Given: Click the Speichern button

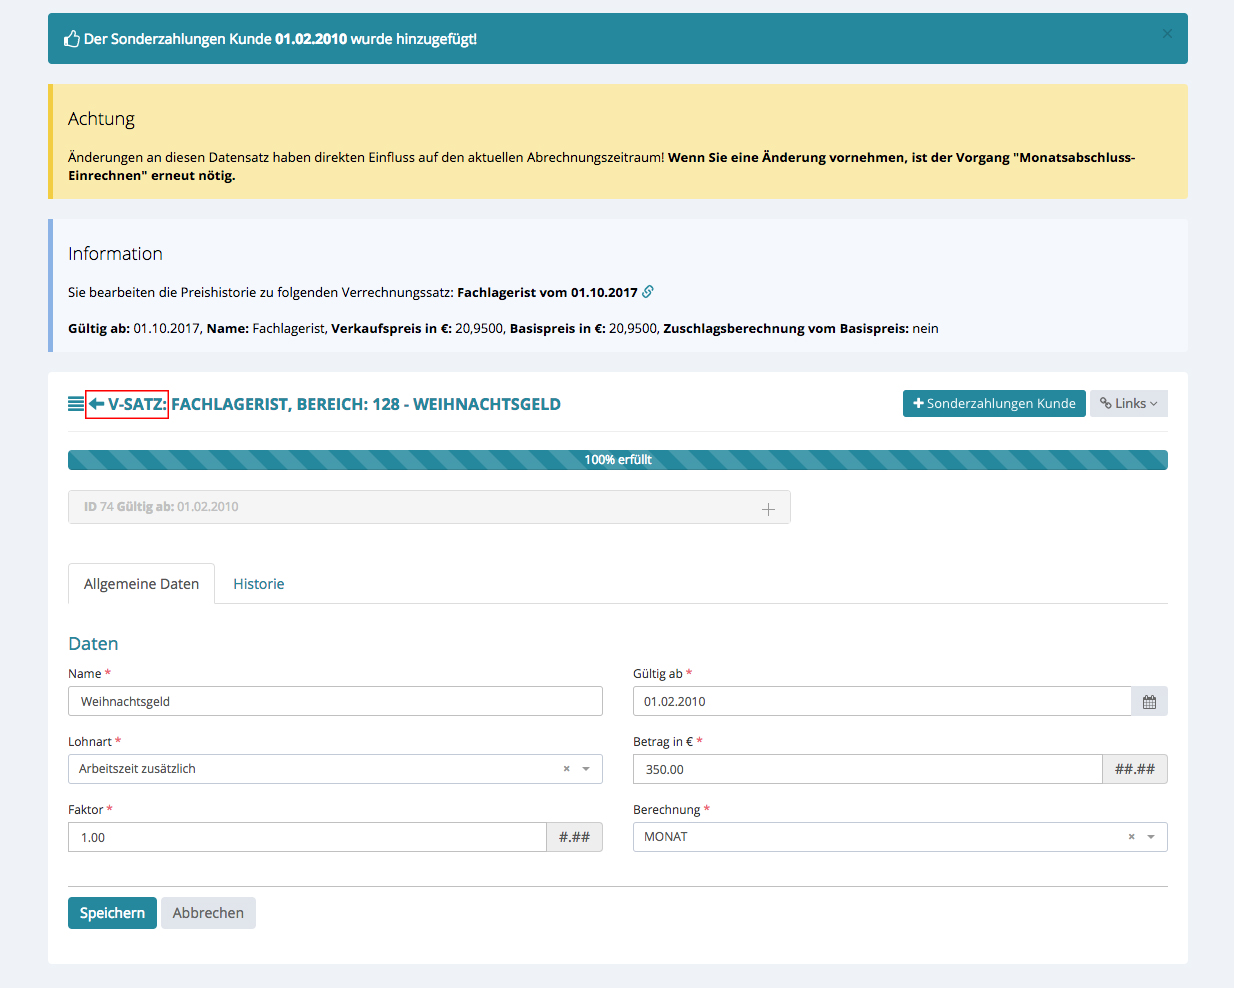Looking at the screenshot, I should [112, 913].
